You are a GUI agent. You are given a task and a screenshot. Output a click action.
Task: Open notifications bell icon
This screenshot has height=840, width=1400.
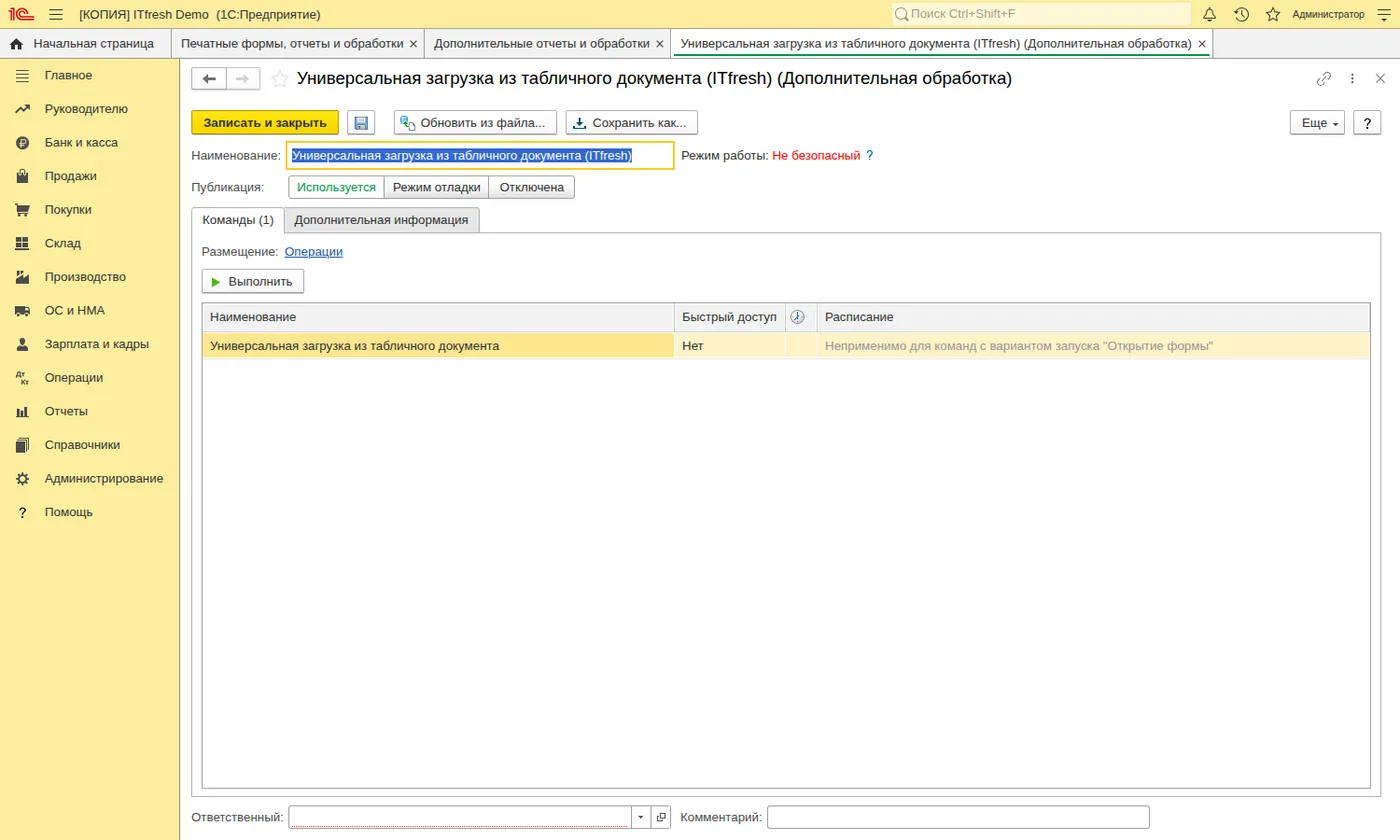(1210, 14)
